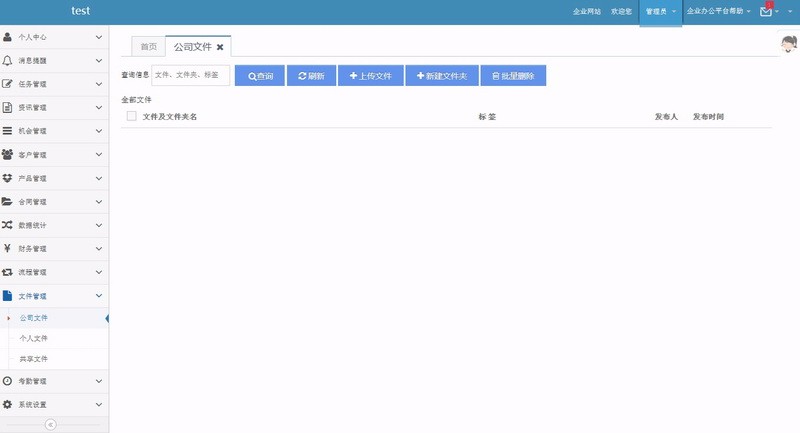Viewport: 800px width, 433px height.
Task: Collapse the sidebar with the double-arrow button
Action: 51,424
